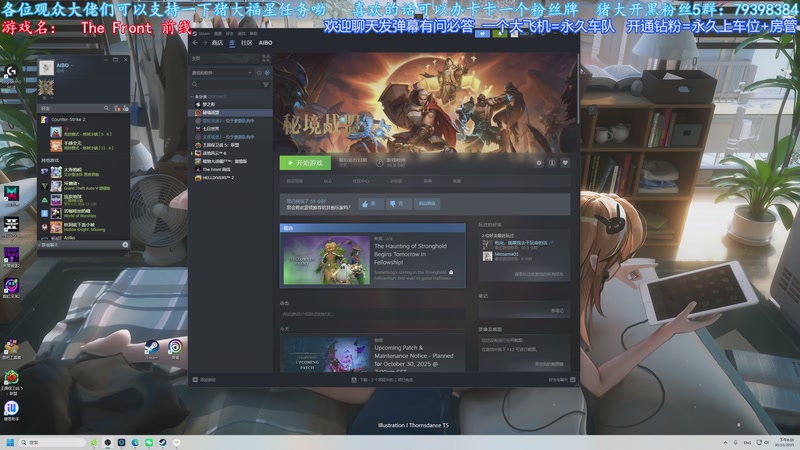The image size is (800, 450).
Task: Collapse the 未分类 uncategorized game list
Action: [193, 96]
